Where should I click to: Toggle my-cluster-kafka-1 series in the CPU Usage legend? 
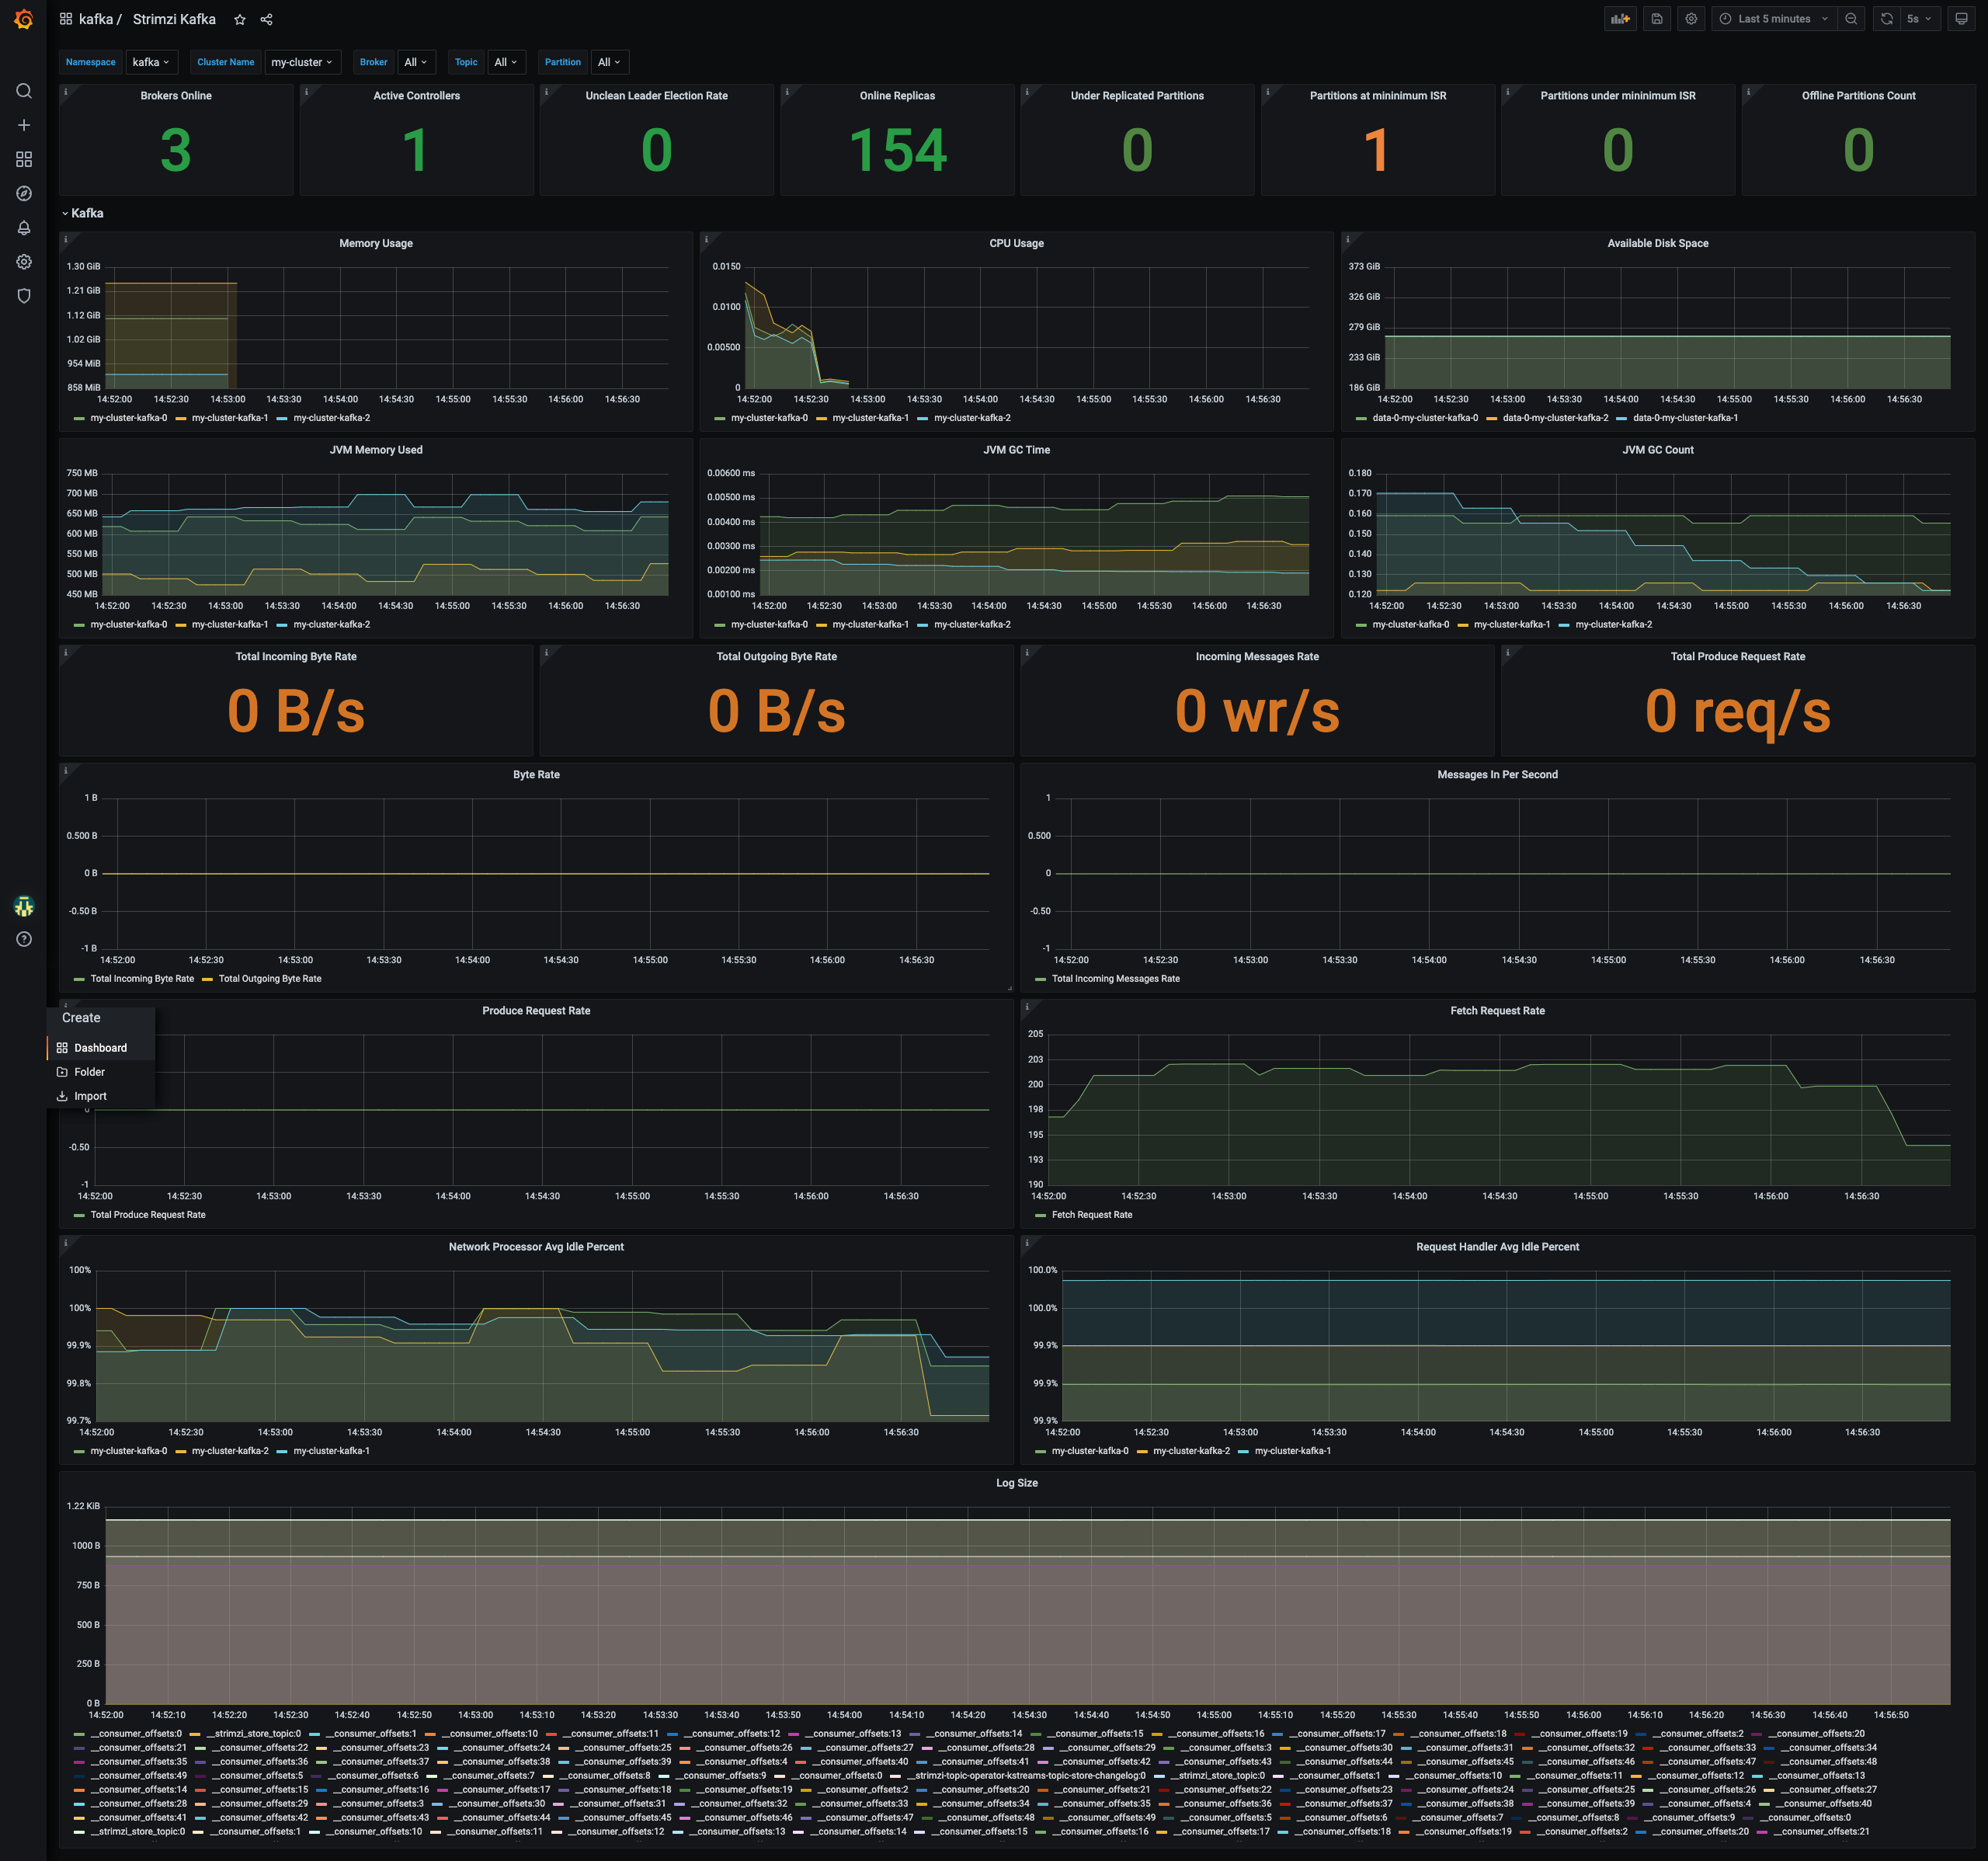point(870,418)
